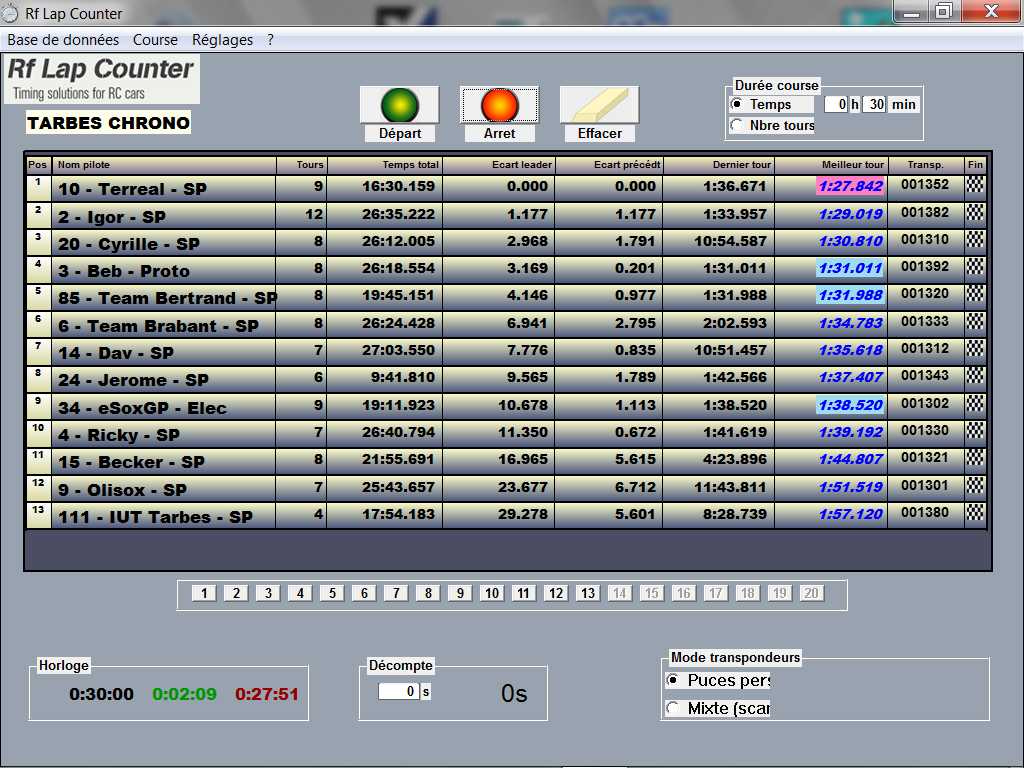Viewport: 1024px width, 768px height.
Task: Click checkered flag icon for Terreal row
Action: 975,185
